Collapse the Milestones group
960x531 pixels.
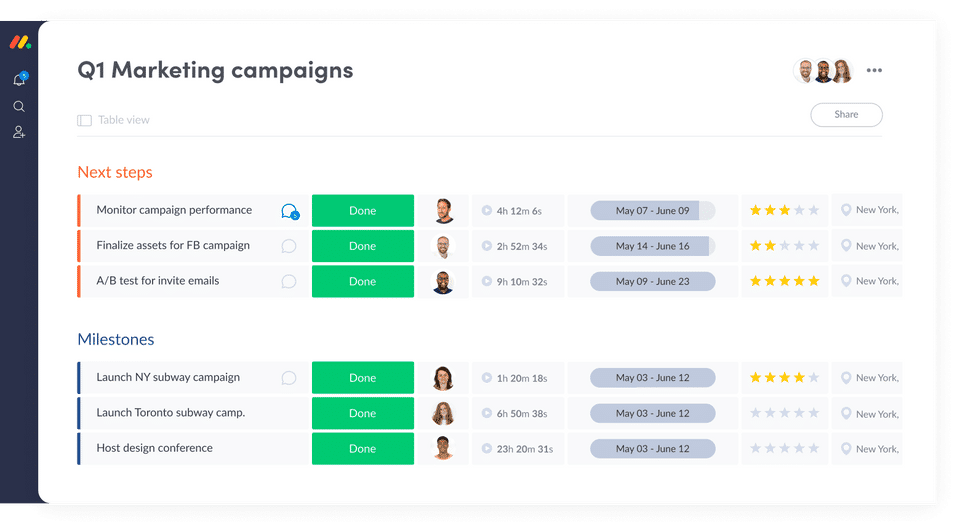click(116, 340)
